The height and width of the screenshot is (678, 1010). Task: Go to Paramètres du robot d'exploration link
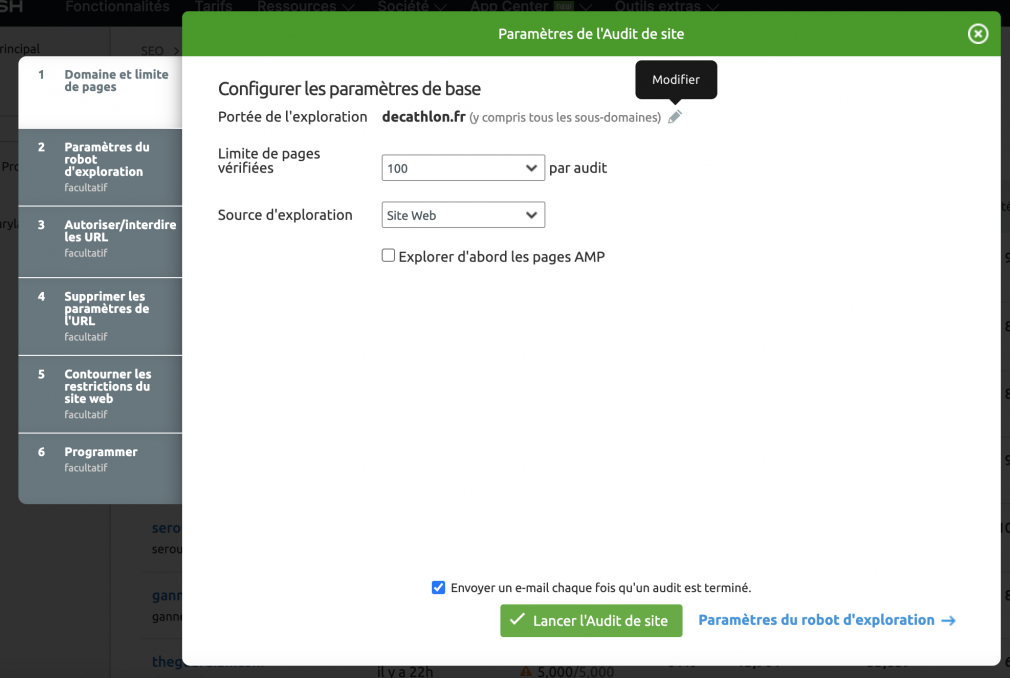pyautogui.click(x=826, y=620)
